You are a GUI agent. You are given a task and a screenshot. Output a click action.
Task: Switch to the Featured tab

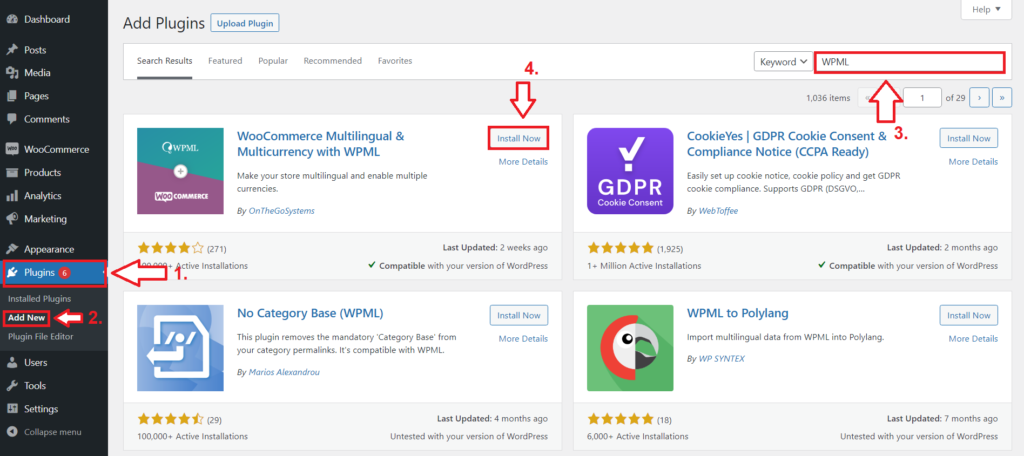(x=225, y=61)
